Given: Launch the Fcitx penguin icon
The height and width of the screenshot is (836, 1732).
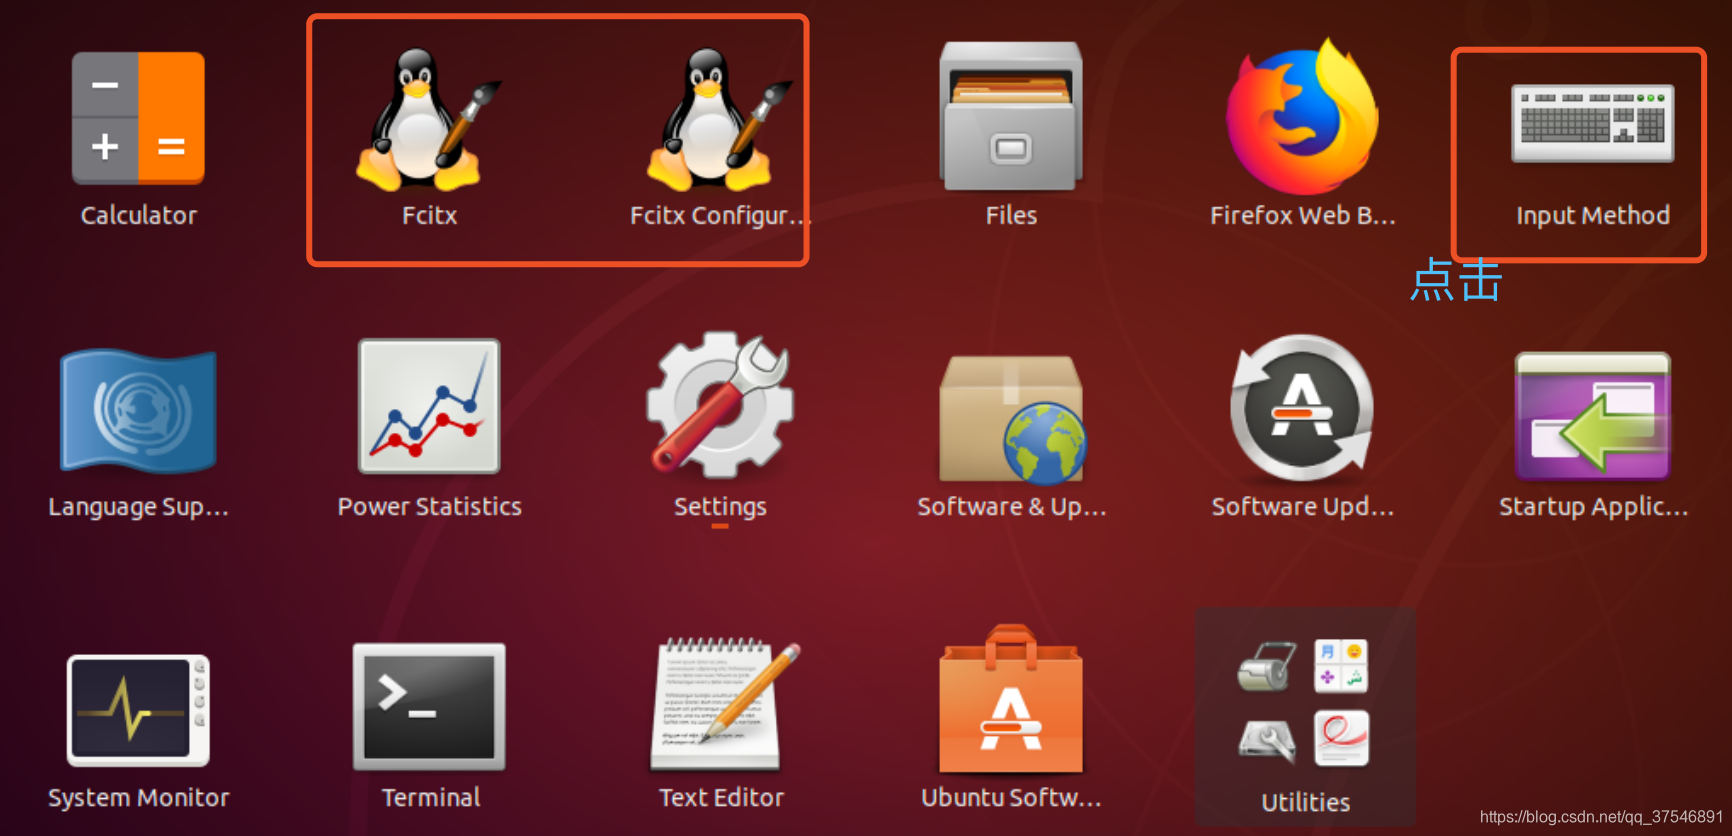Looking at the screenshot, I should (x=429, y=119).
